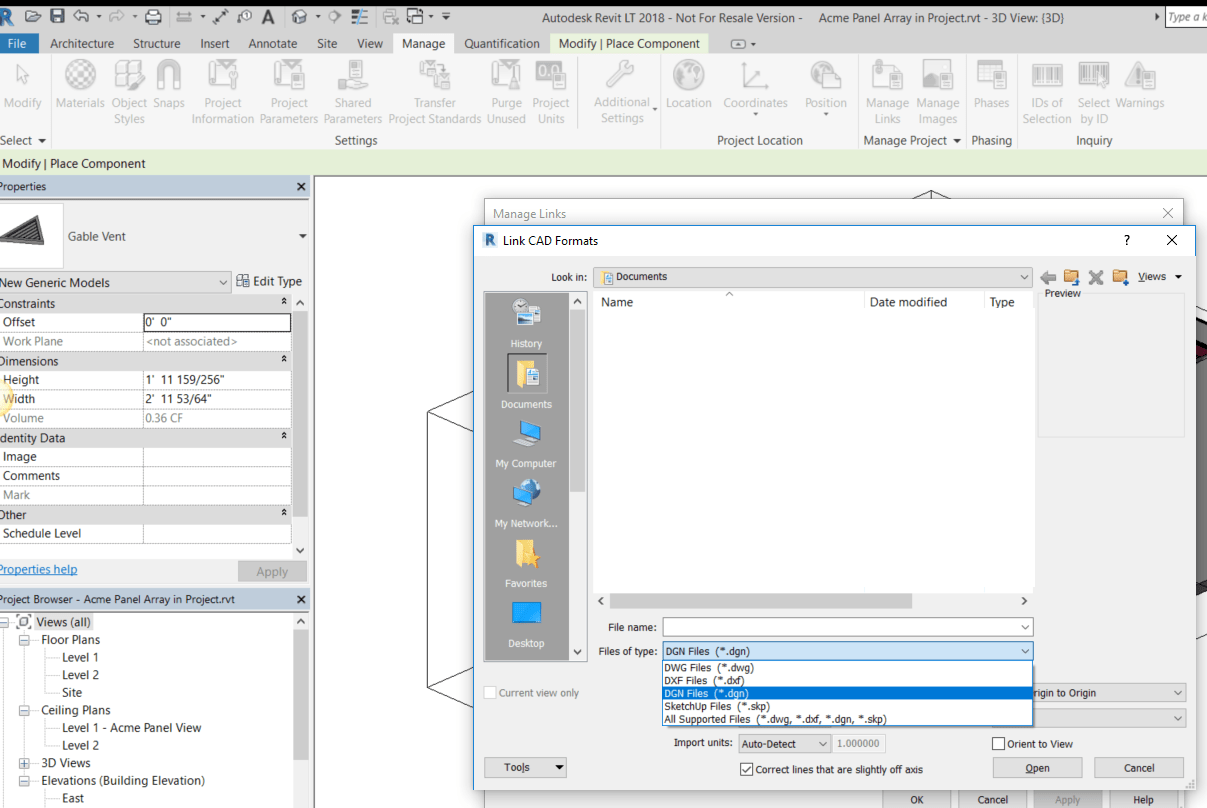
Task: Choose DWG Files (*.dwg) option
Action: click(847, 667)
